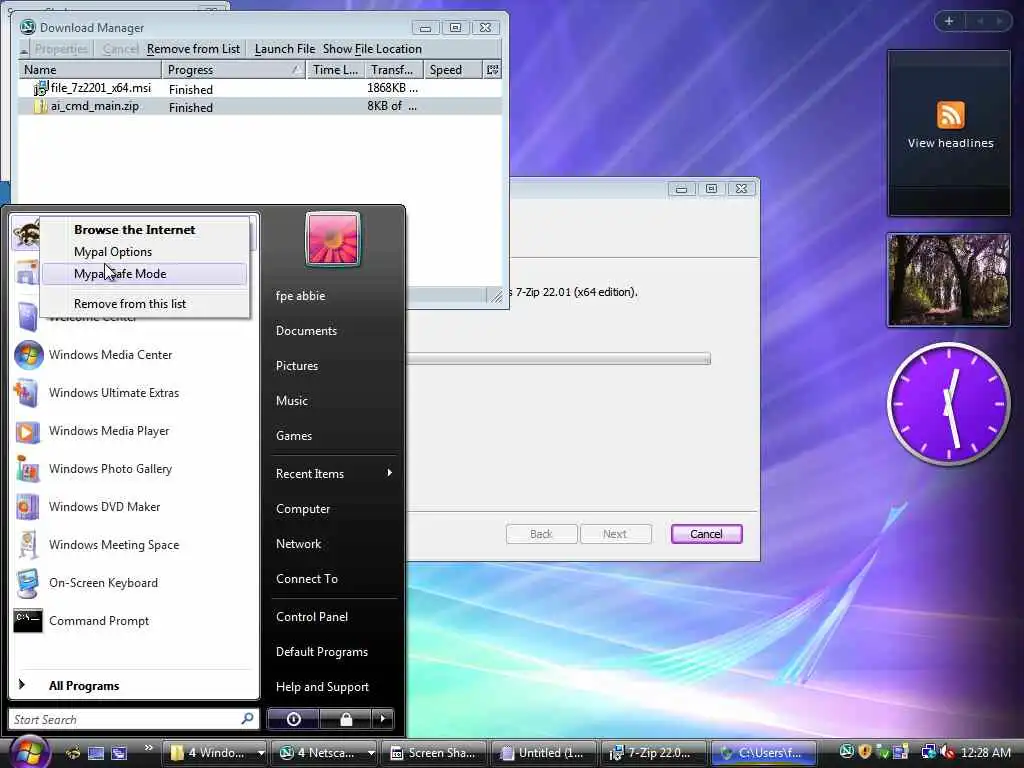Open 4 Netscape taskbar group
Image resolution: width=1024 pixels, height=768 pixels.
pyautogui.click(x=325, y=753)
